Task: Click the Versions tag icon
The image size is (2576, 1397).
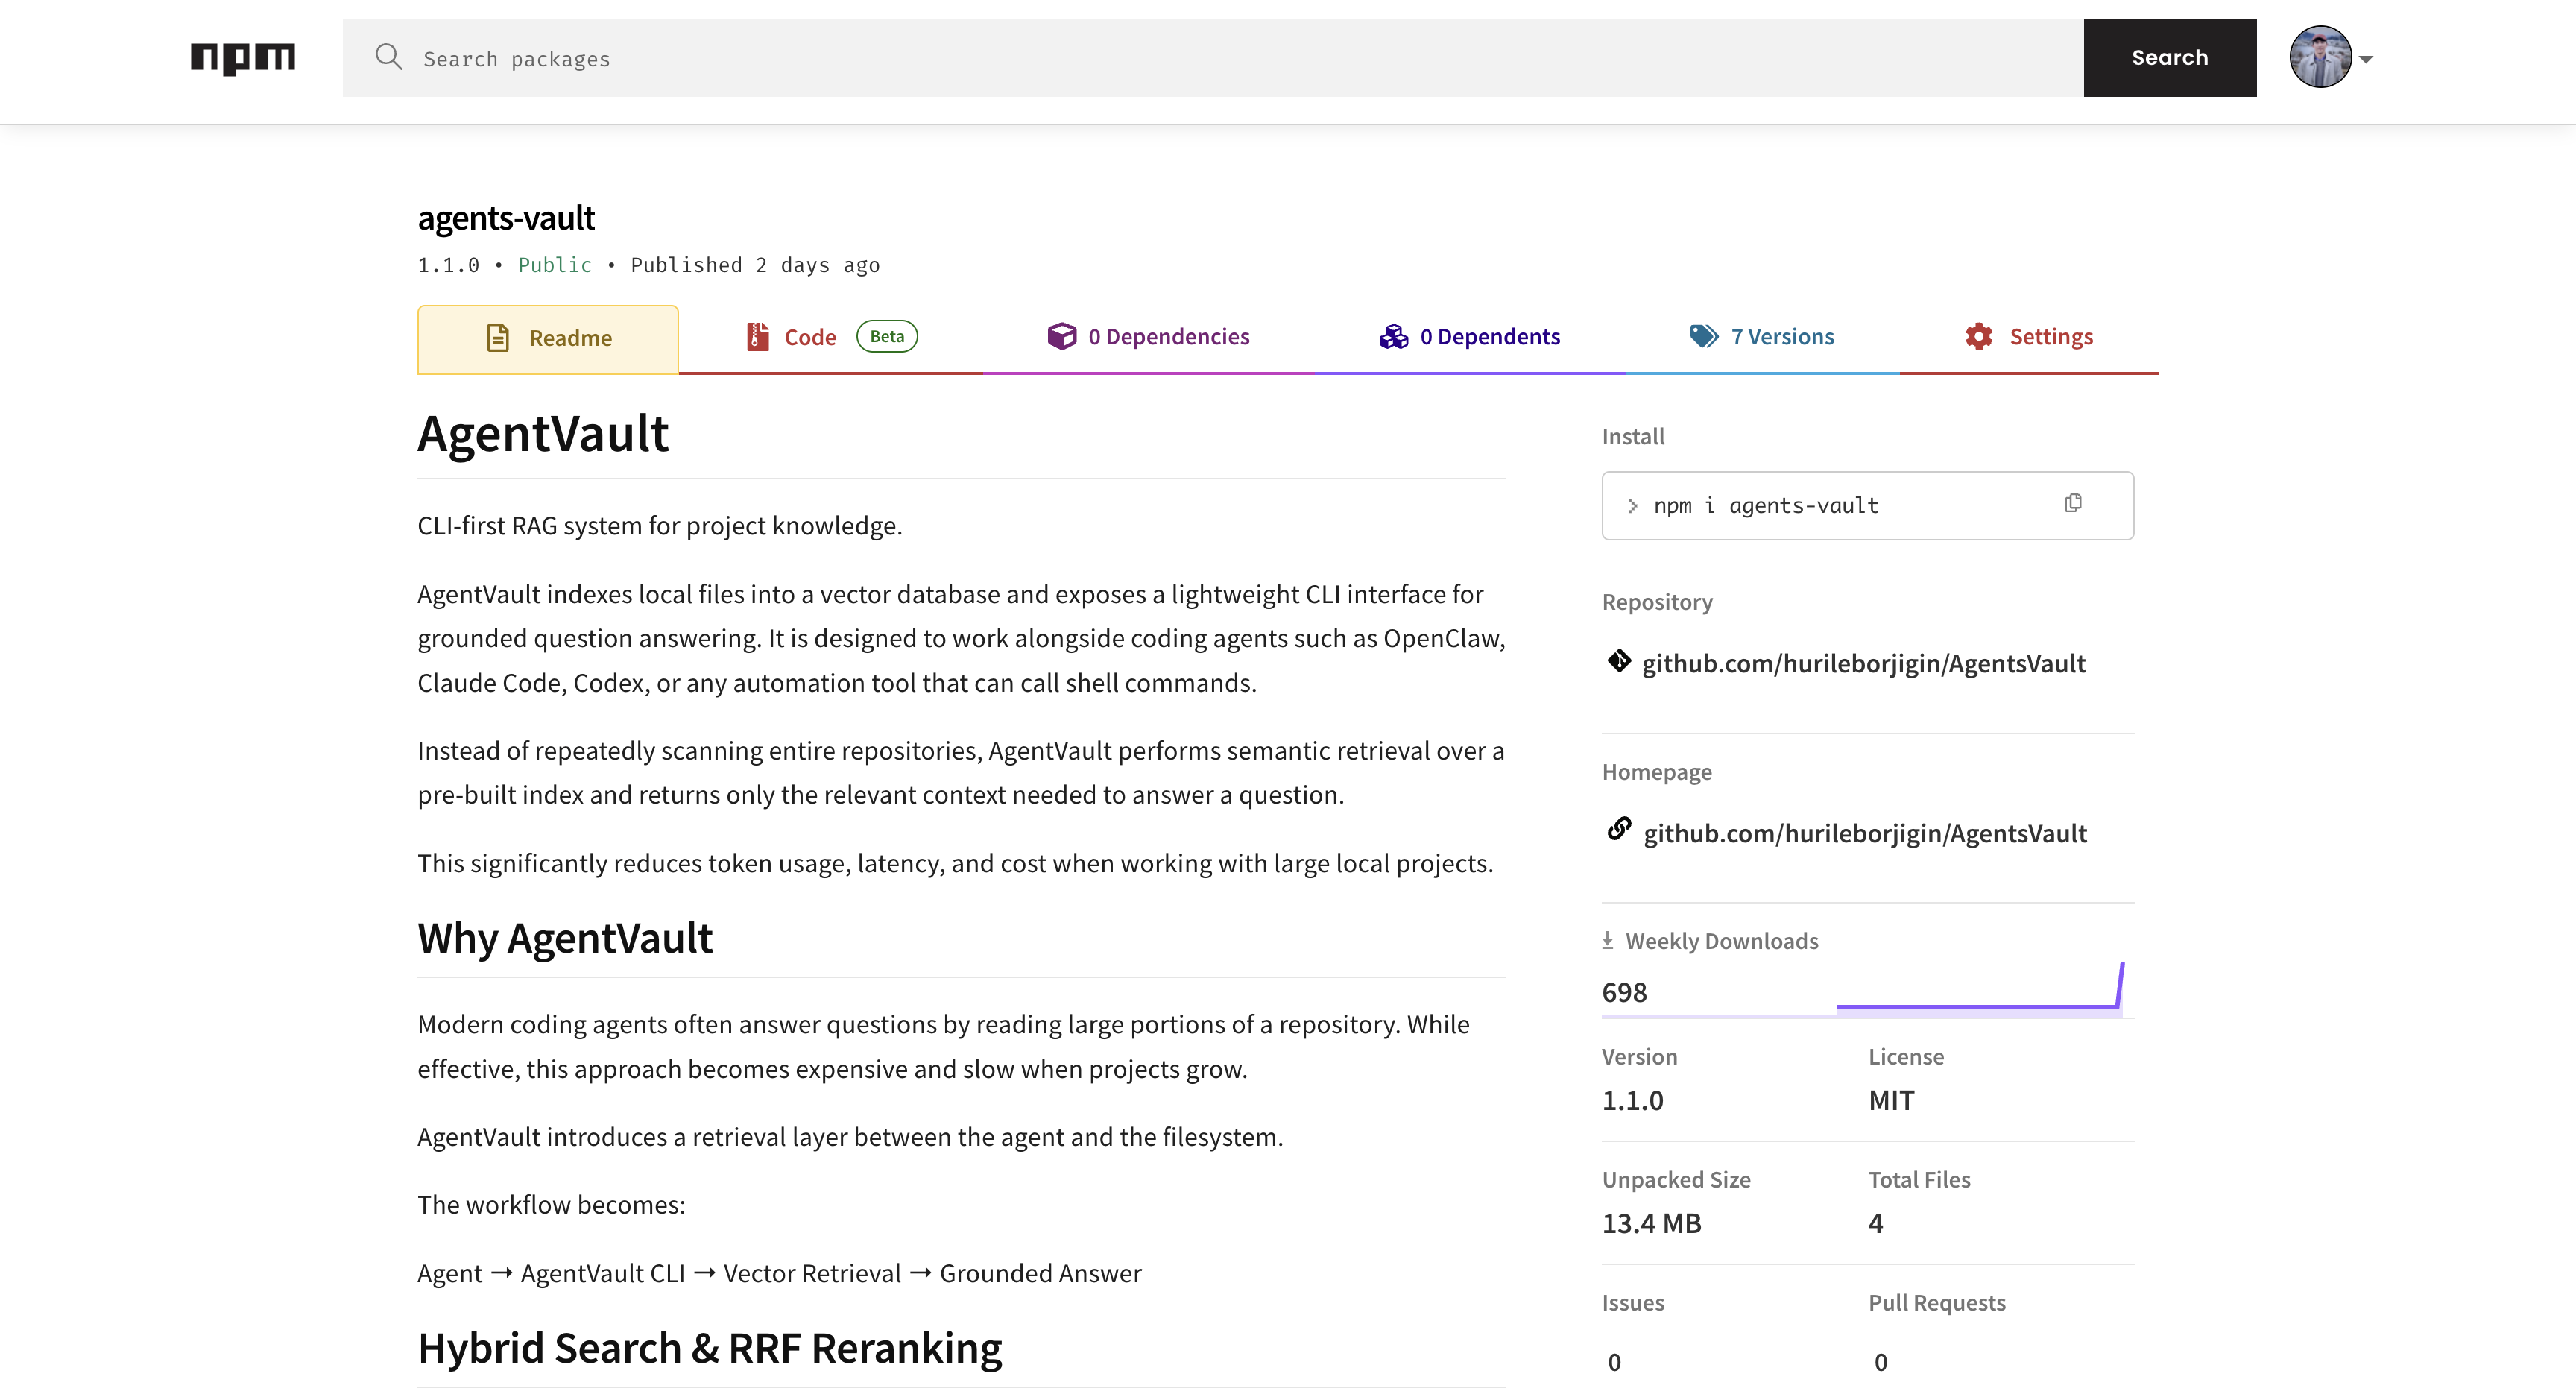Action: coord(1703,337)
